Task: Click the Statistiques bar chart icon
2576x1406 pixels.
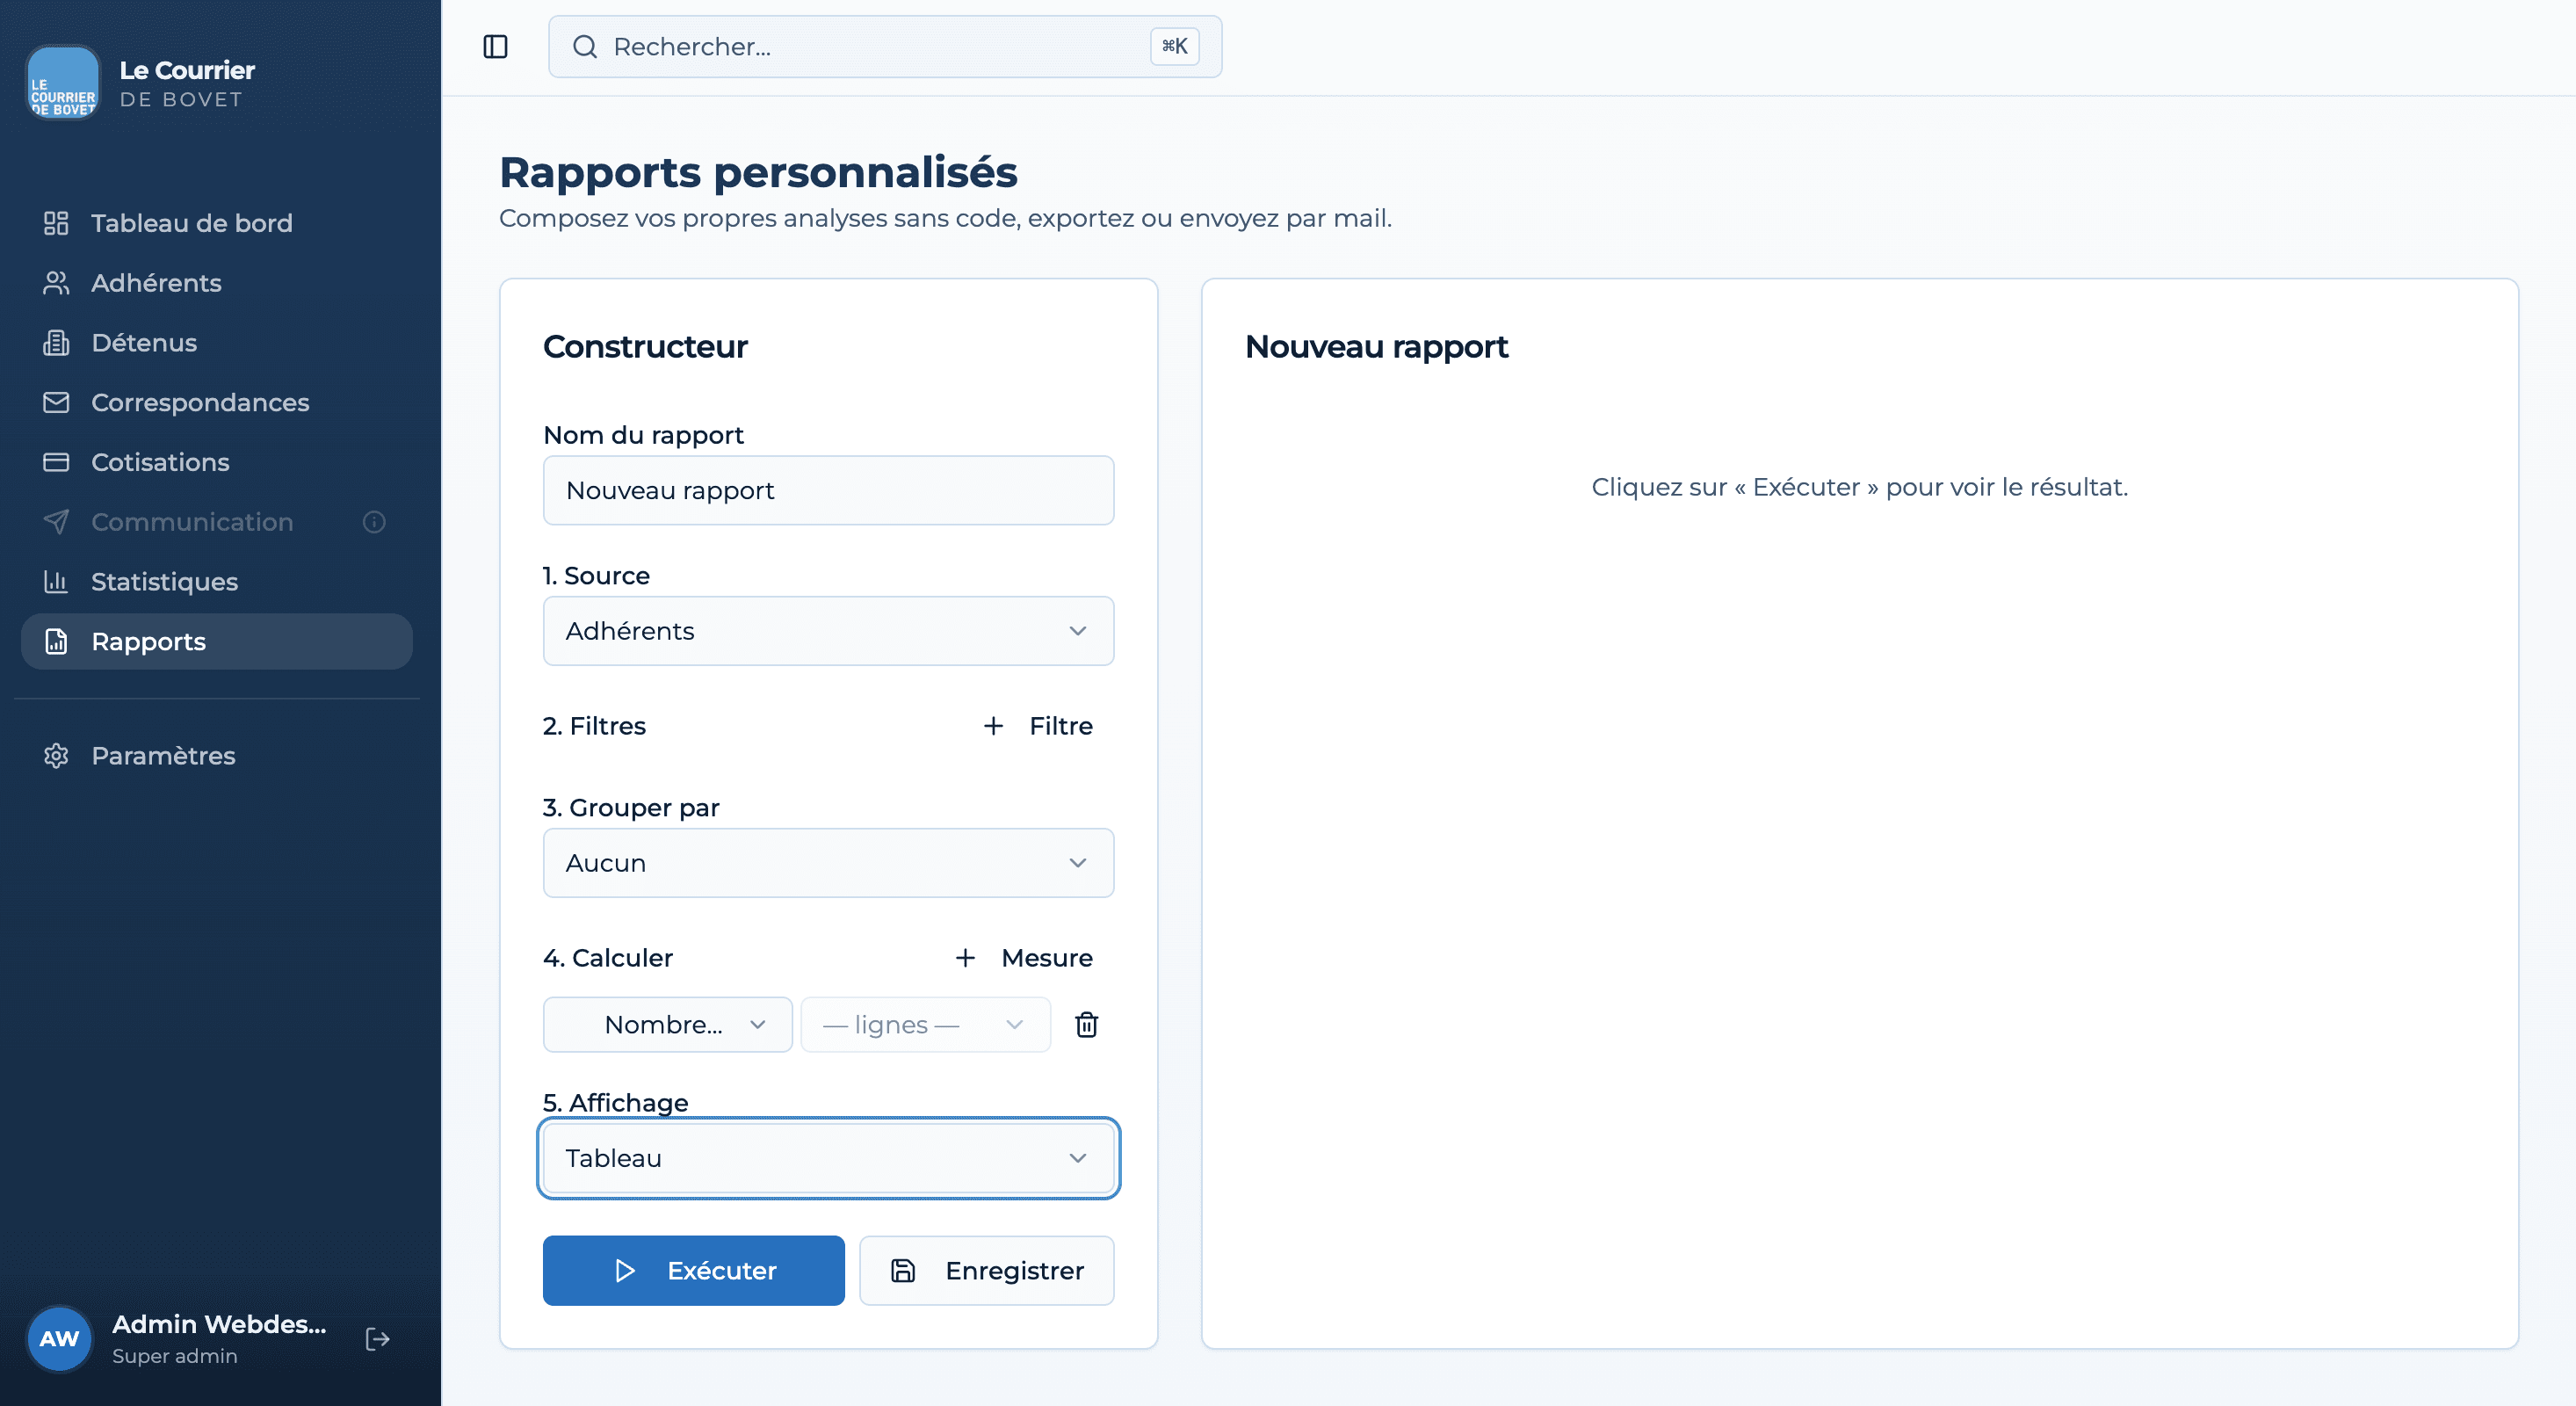Action: pos(56,582)
